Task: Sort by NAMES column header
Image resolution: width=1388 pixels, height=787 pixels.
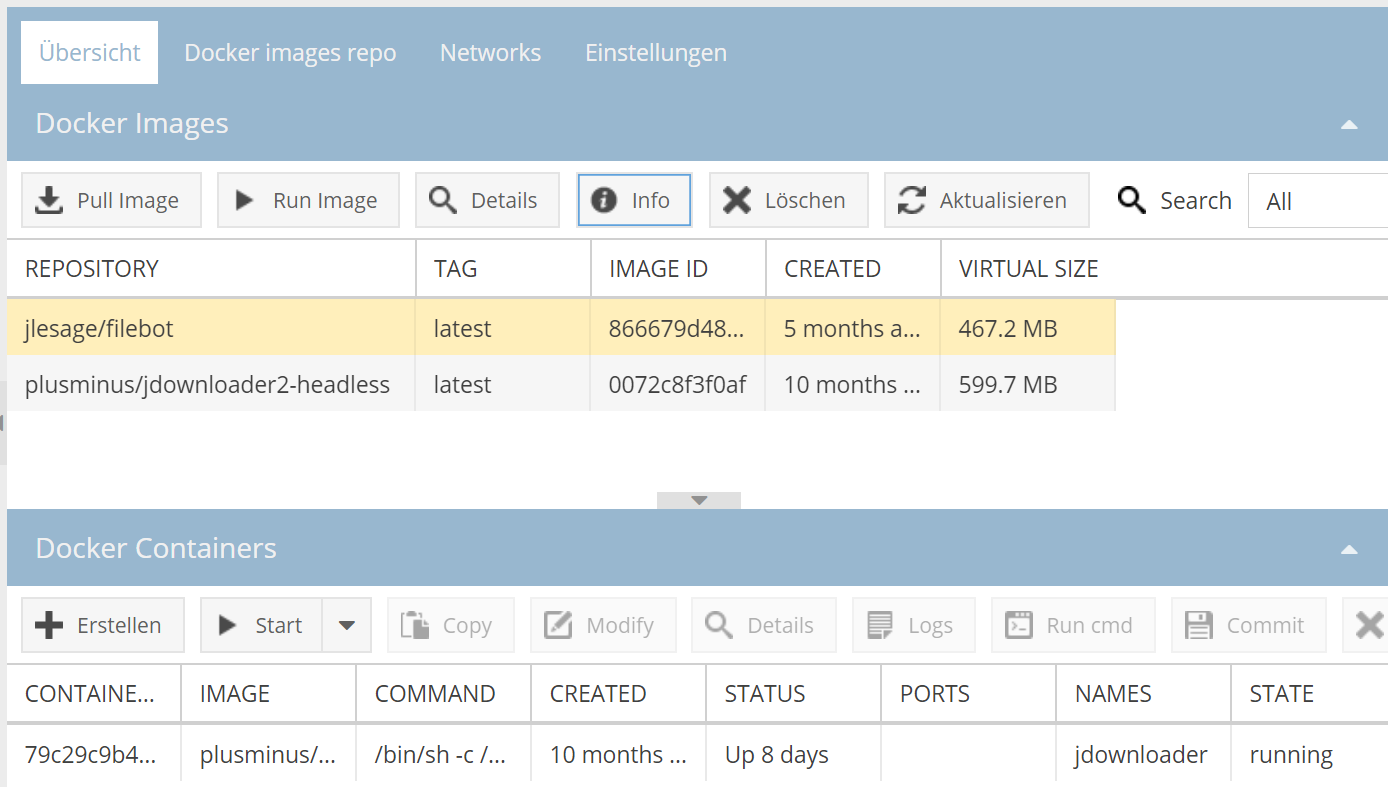Action: tap(1143, 693)
